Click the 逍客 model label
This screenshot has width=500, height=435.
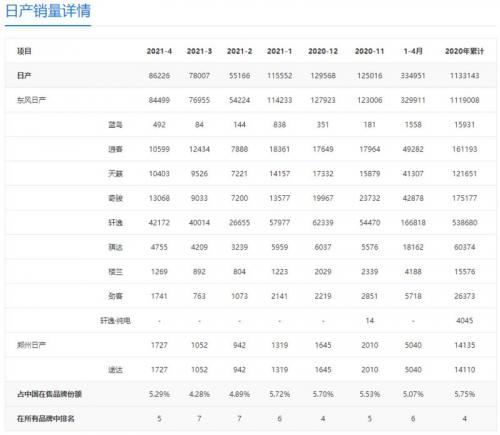(x=116, y=149)
